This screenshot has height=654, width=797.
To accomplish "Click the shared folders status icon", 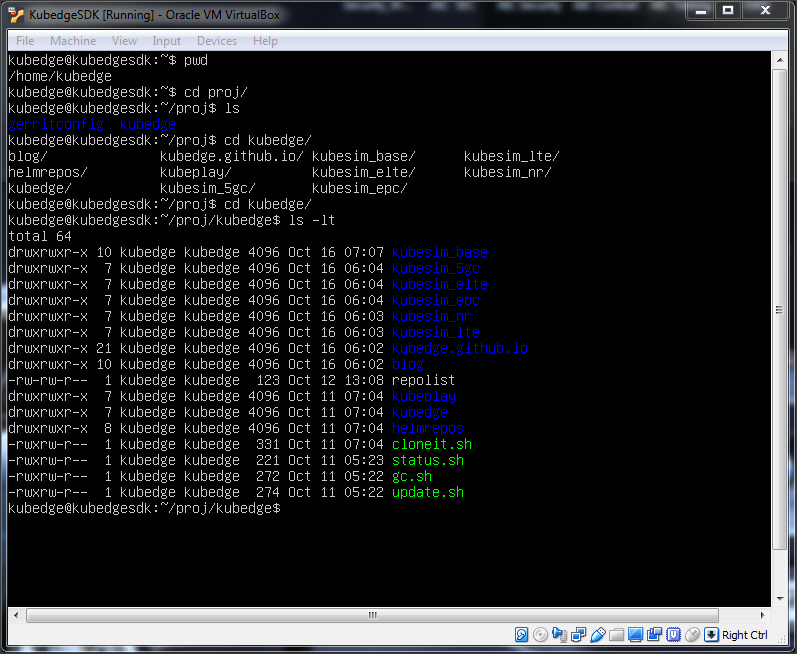I will 617,635.
